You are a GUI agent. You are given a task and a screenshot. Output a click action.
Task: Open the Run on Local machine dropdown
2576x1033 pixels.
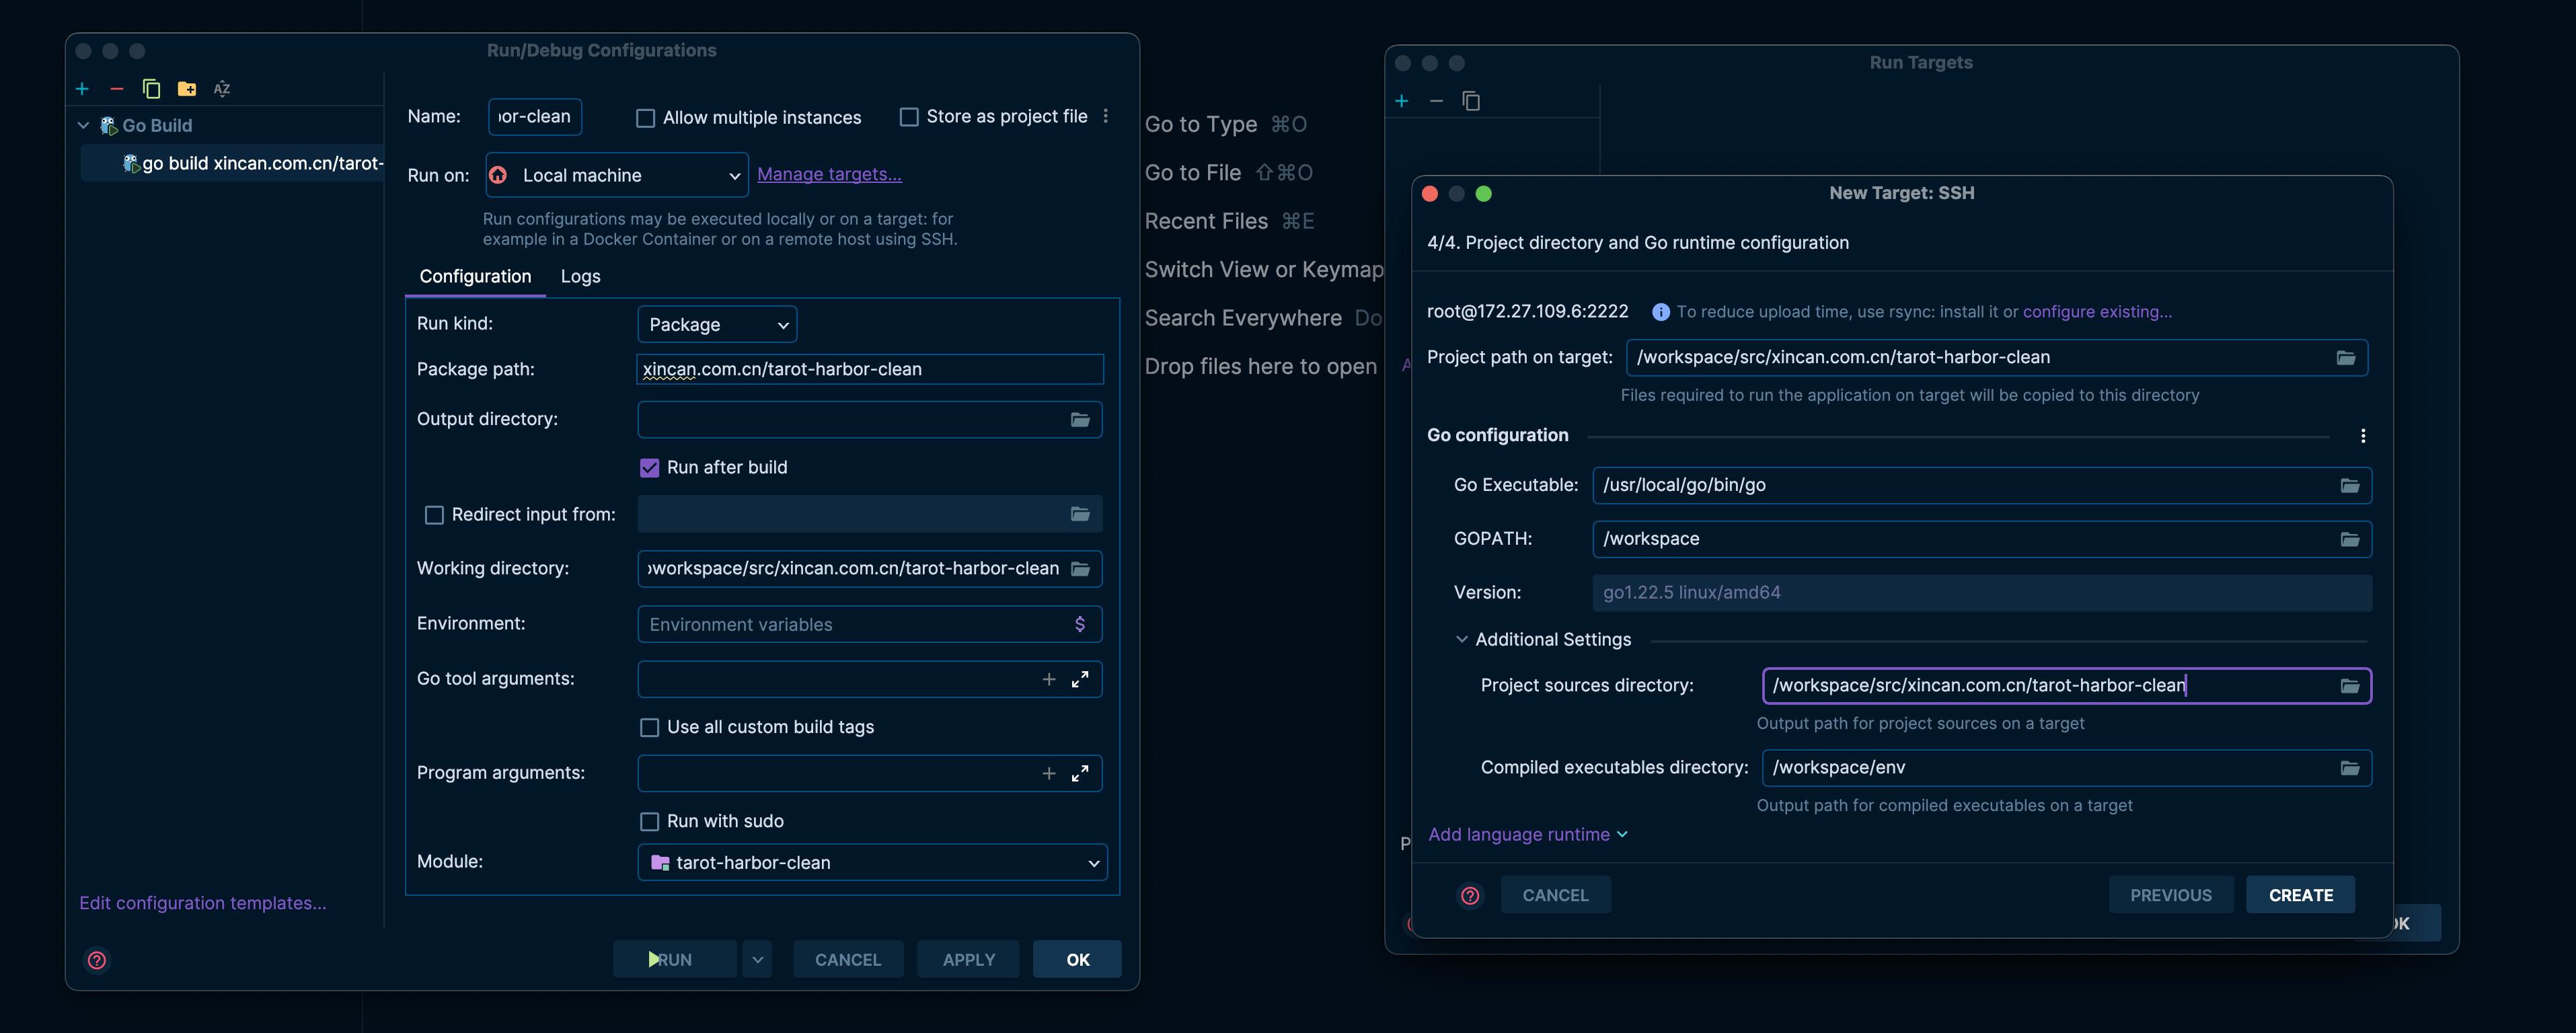617,176
